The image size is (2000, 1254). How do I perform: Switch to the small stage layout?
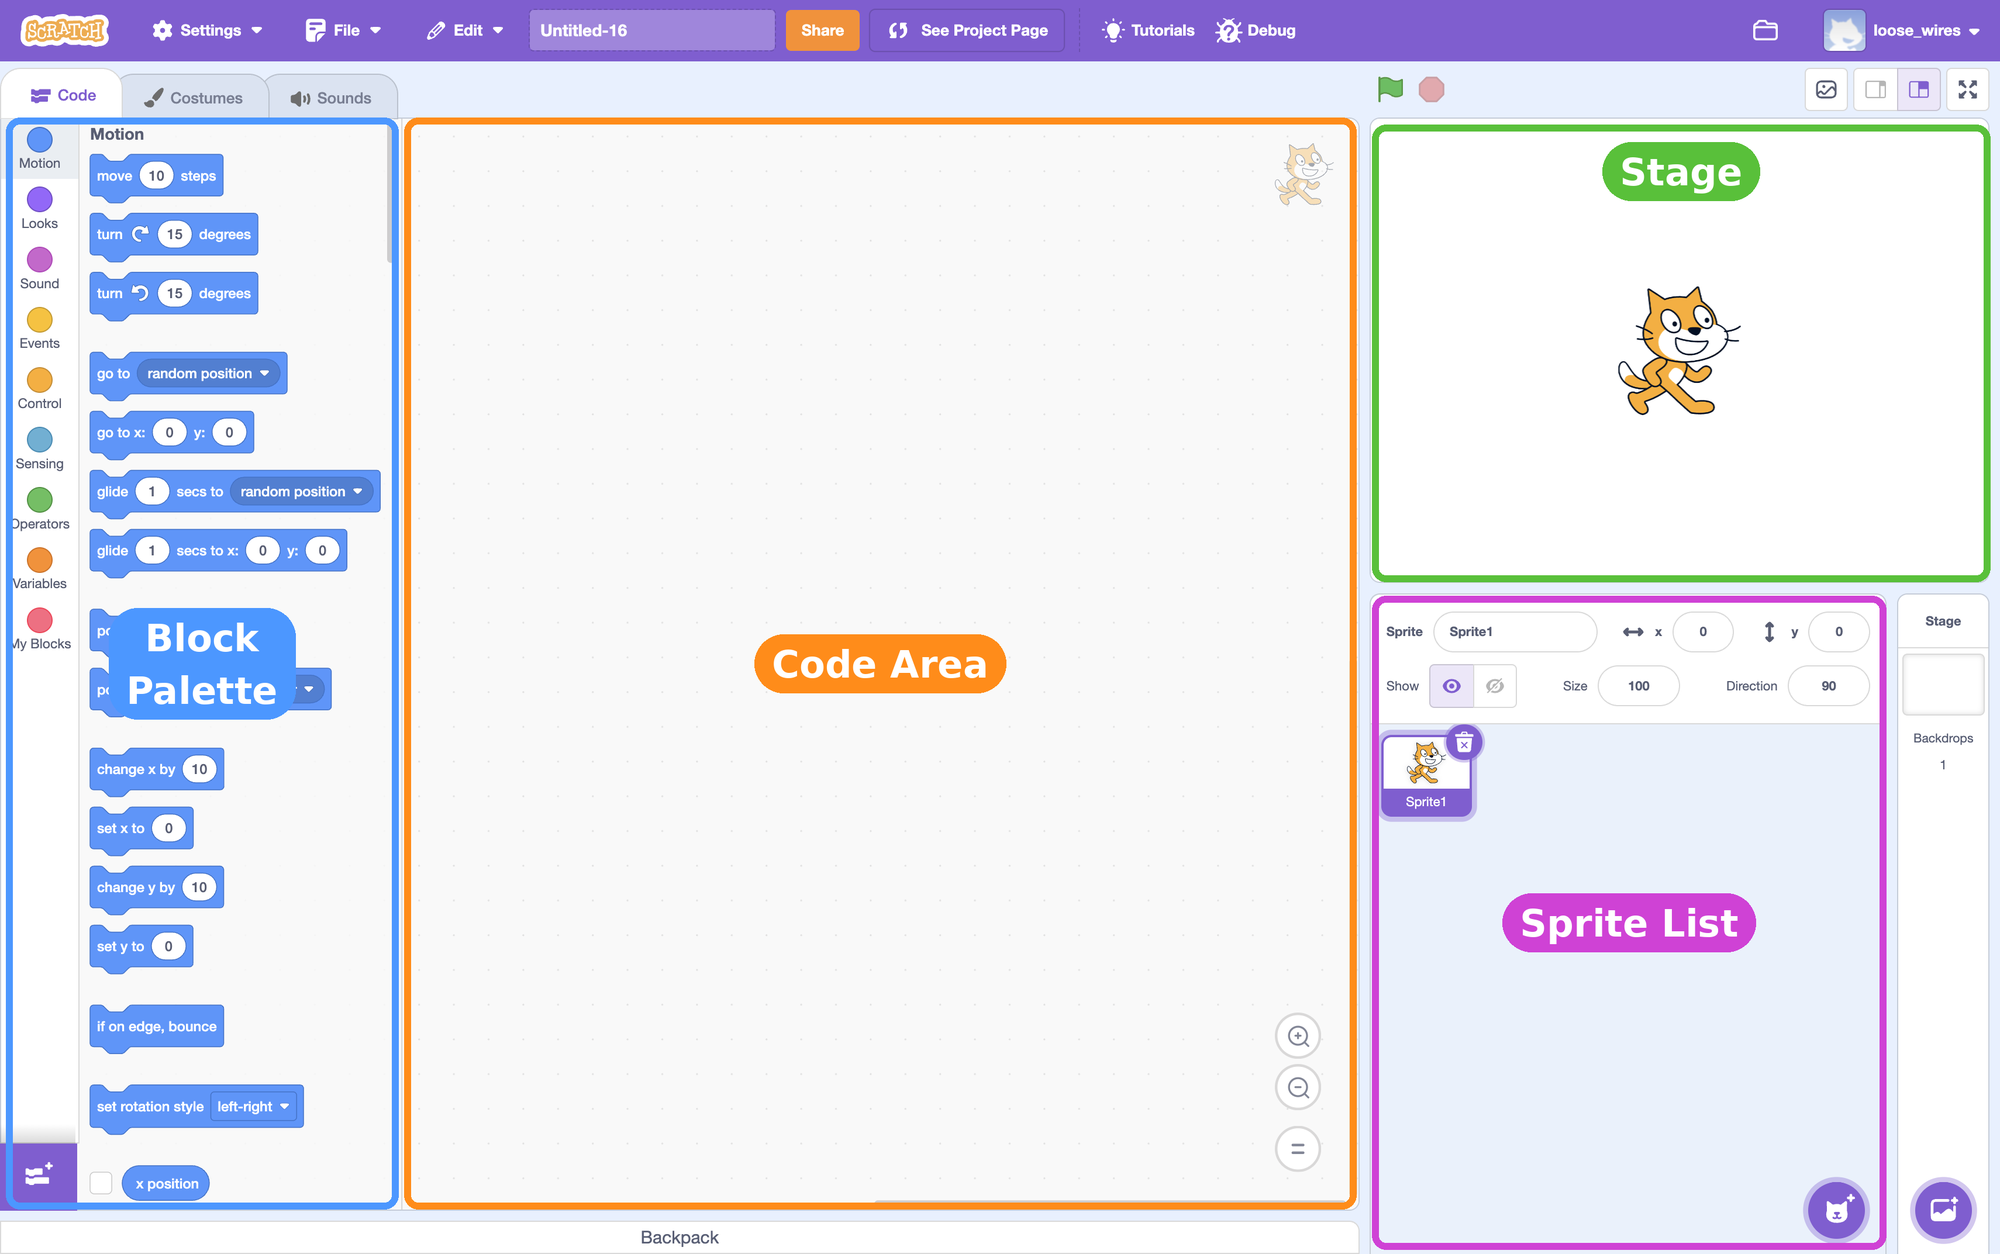[1876, 89]
